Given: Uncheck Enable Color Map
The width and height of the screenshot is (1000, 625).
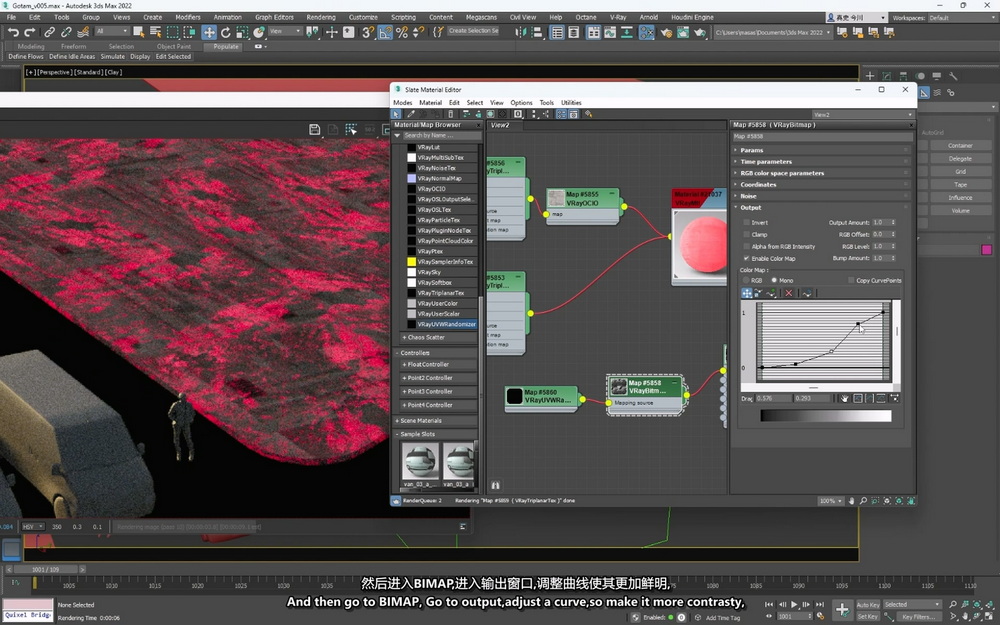Looking at the screenshot, I should click(x=746, y=258).
